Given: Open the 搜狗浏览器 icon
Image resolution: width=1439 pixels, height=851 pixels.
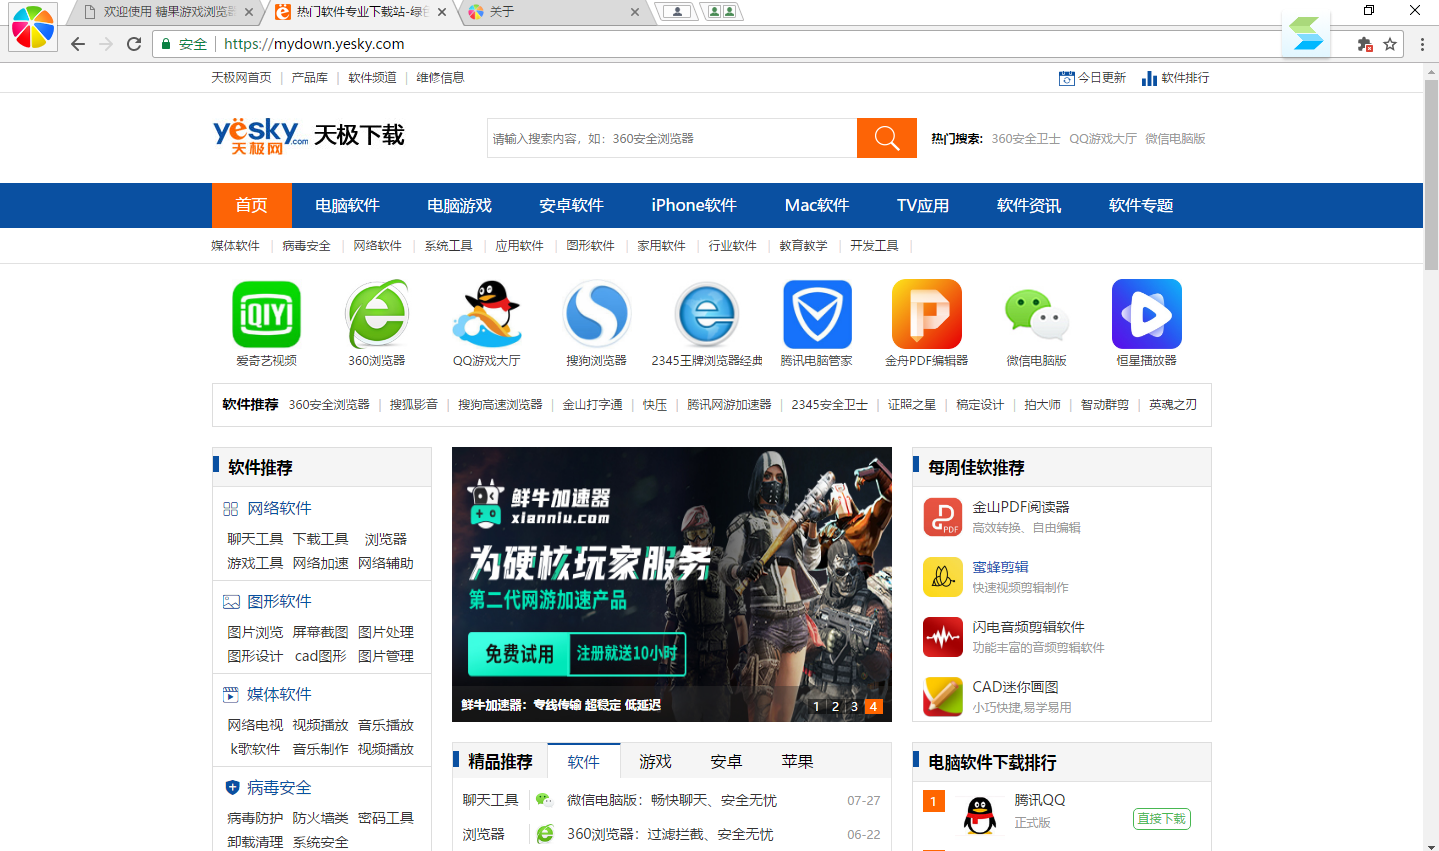Looking at the screenshot, I should pyautogui.click(x=597, y=314).
